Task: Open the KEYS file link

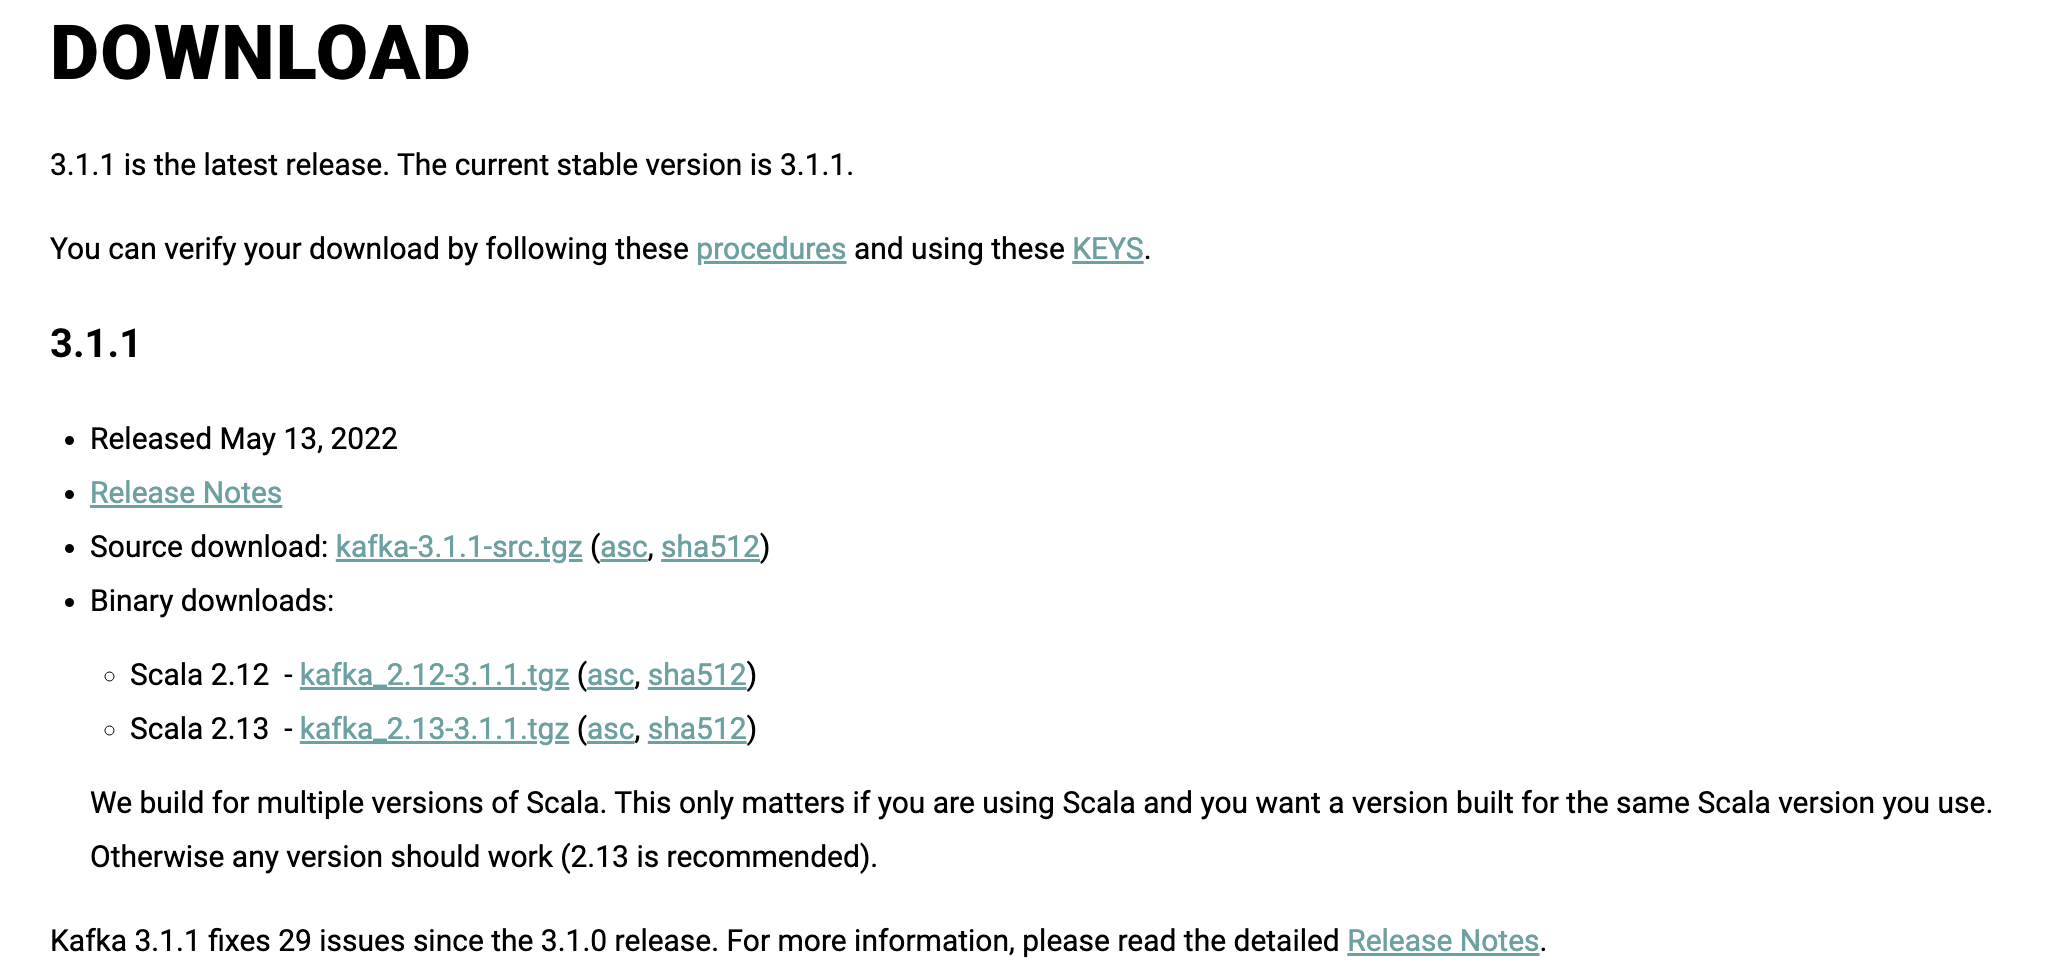Action: 1108,249
